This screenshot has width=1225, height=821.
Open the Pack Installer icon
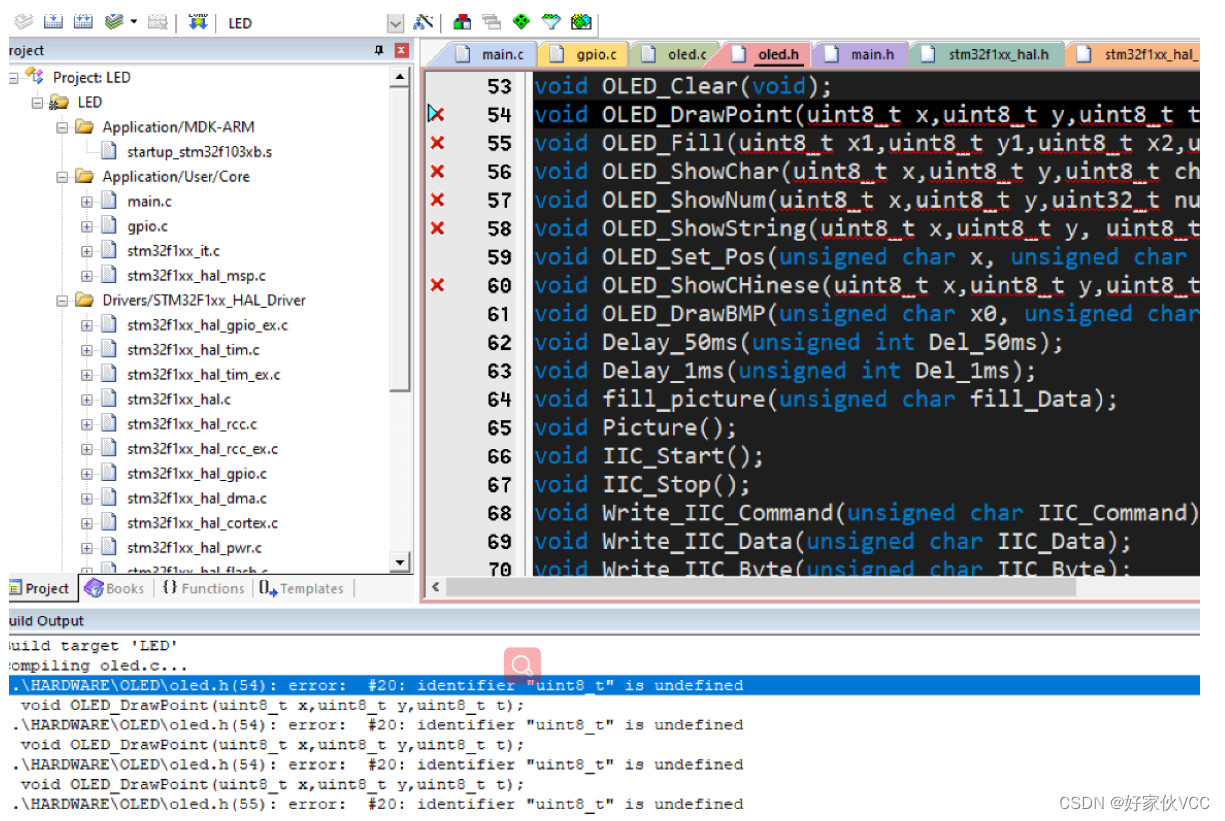click(581, 21)
